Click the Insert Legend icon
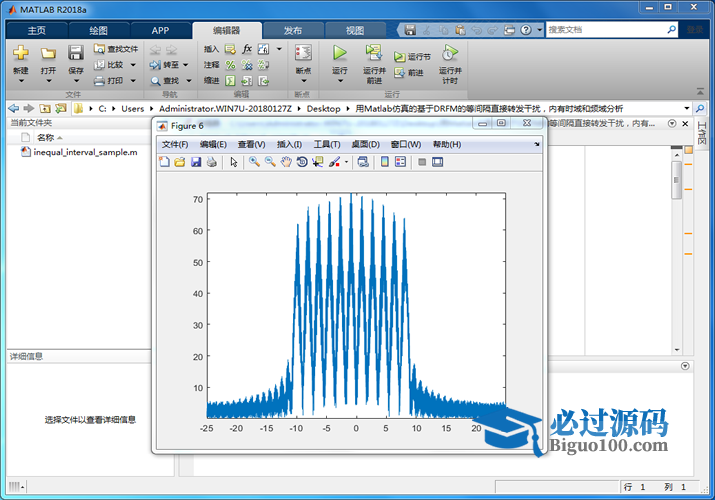 400,162
